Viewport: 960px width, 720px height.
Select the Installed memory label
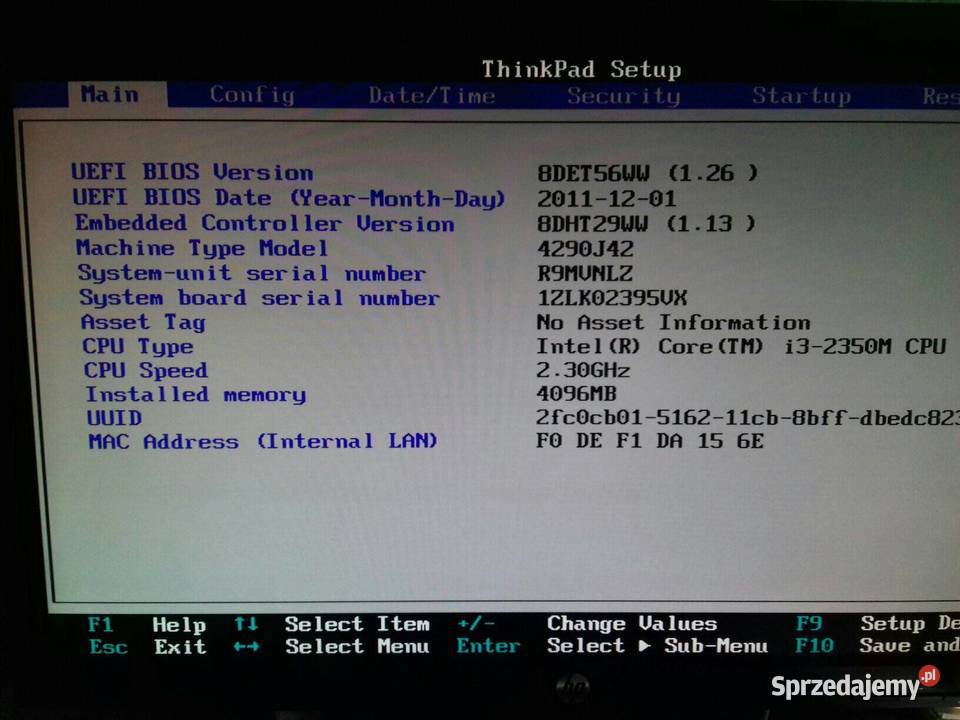click(196, 395)
